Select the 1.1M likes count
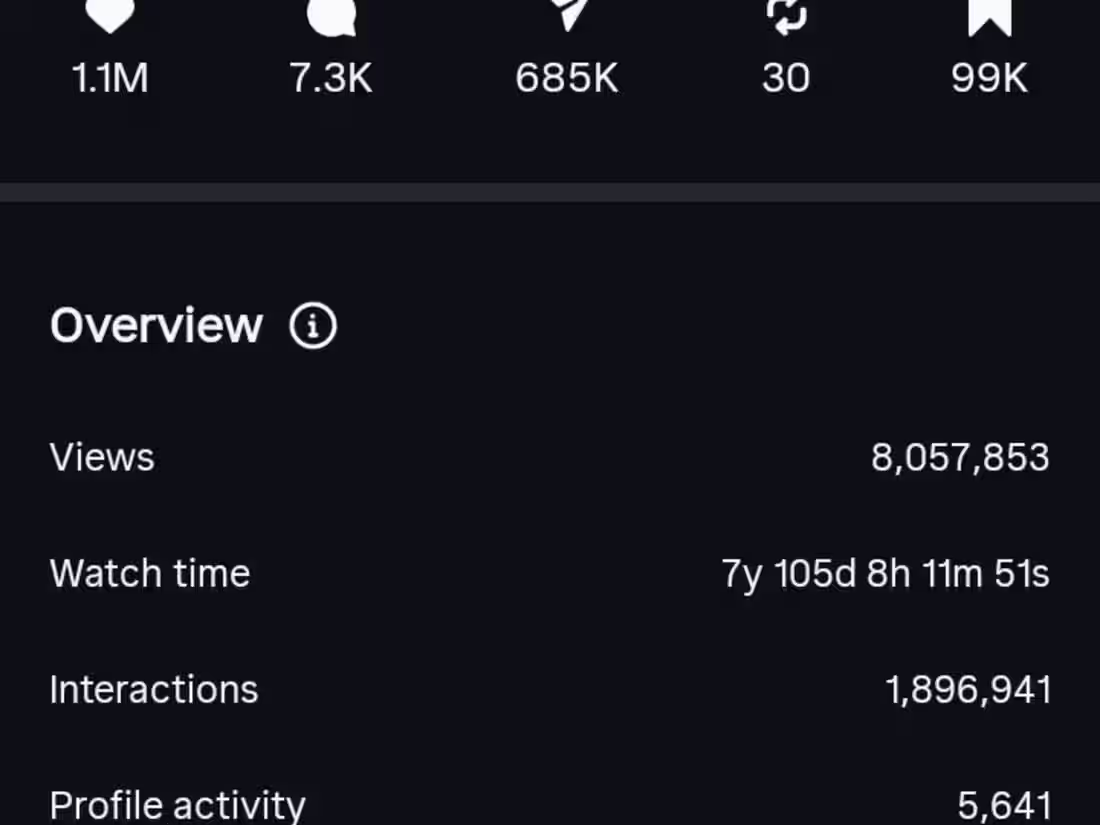1100x825 pixels. click(x=110, y=77)
